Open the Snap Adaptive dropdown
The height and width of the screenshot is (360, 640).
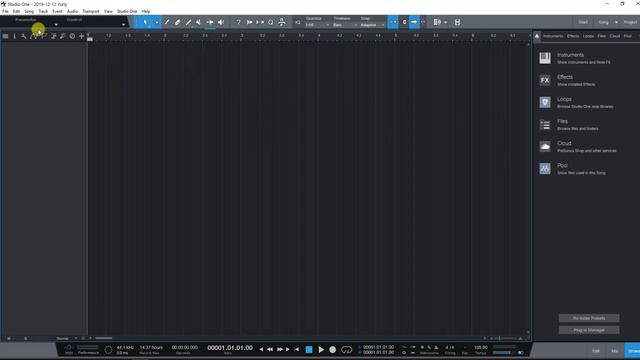click(372, 25)
